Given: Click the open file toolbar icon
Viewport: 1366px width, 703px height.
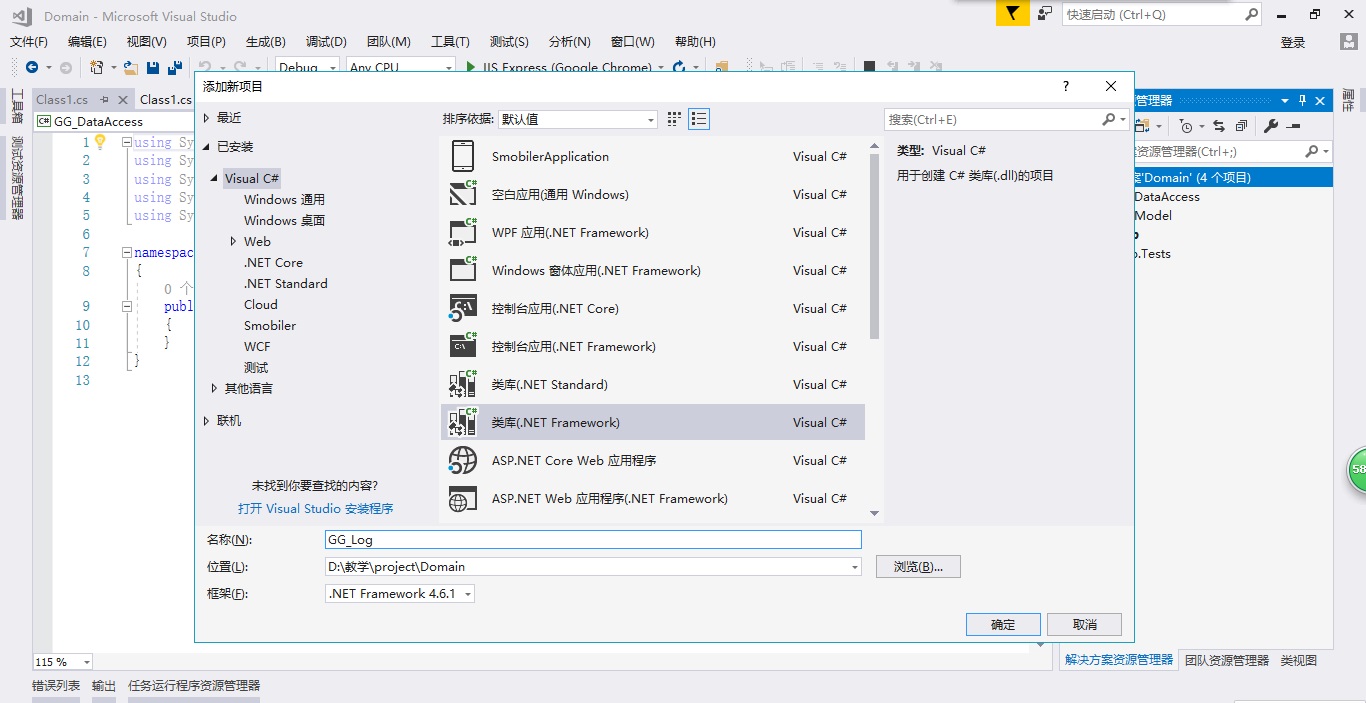Looking at the screenshot, I should [130, 67].
